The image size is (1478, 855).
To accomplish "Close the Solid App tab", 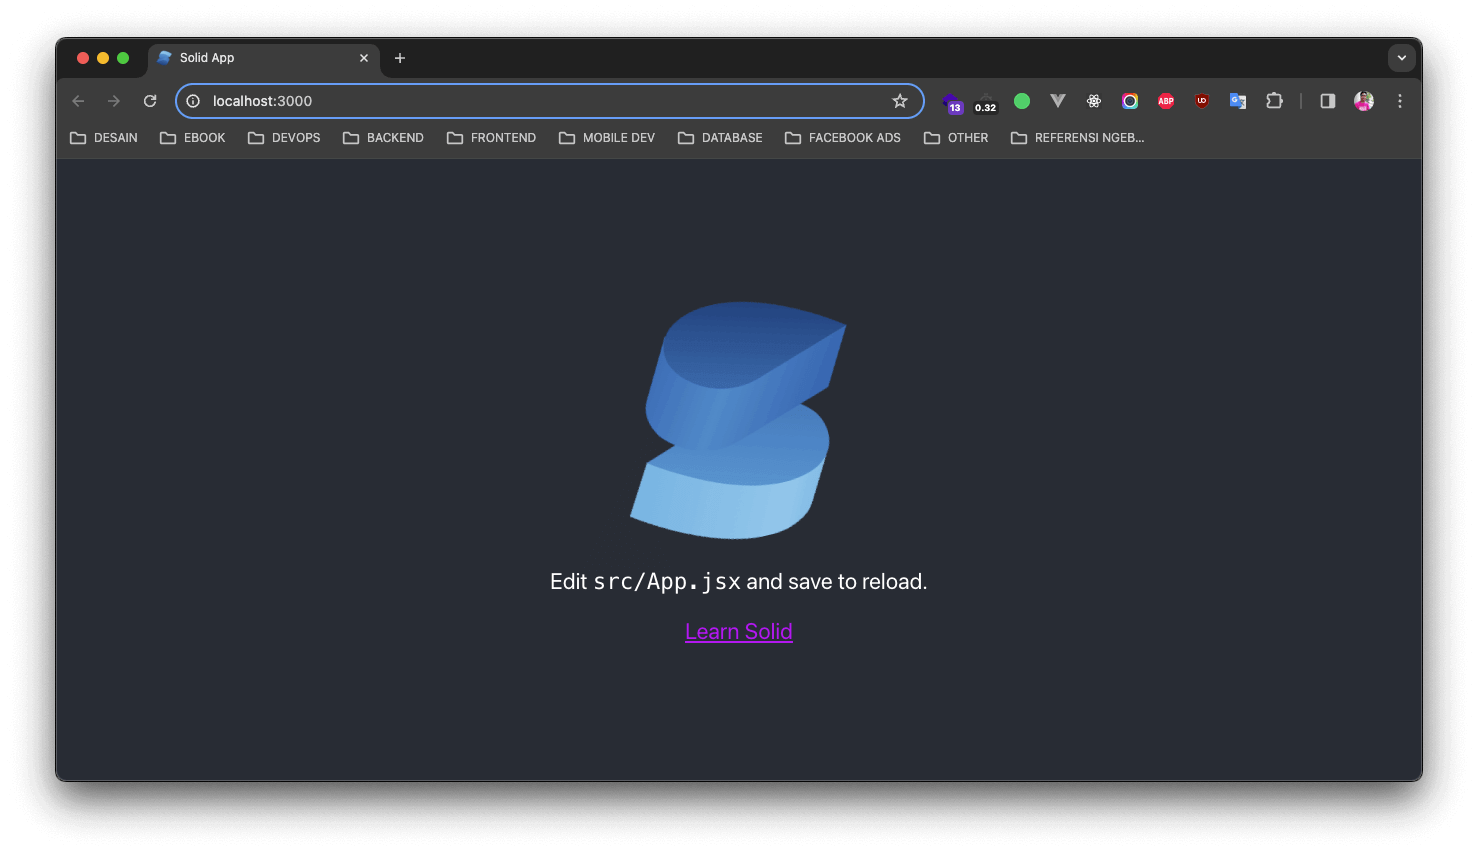I will click(x=364, y=58).
